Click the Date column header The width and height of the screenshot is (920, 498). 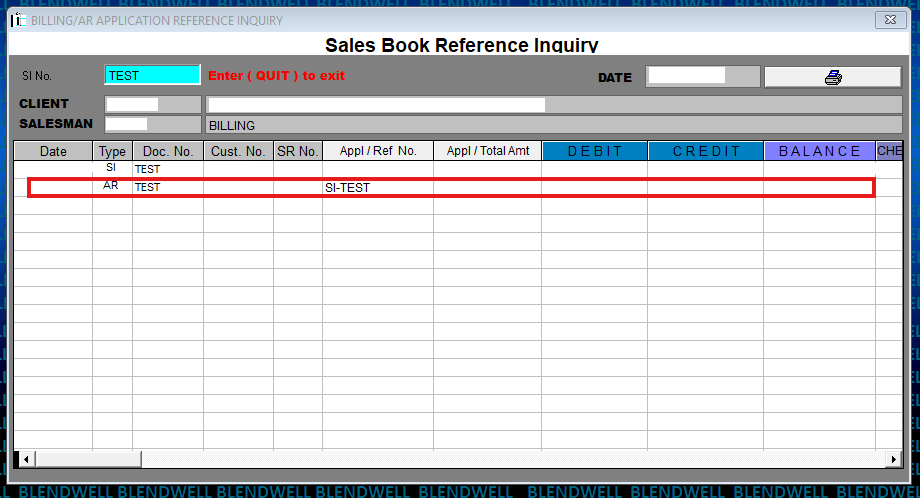point(53,151)
